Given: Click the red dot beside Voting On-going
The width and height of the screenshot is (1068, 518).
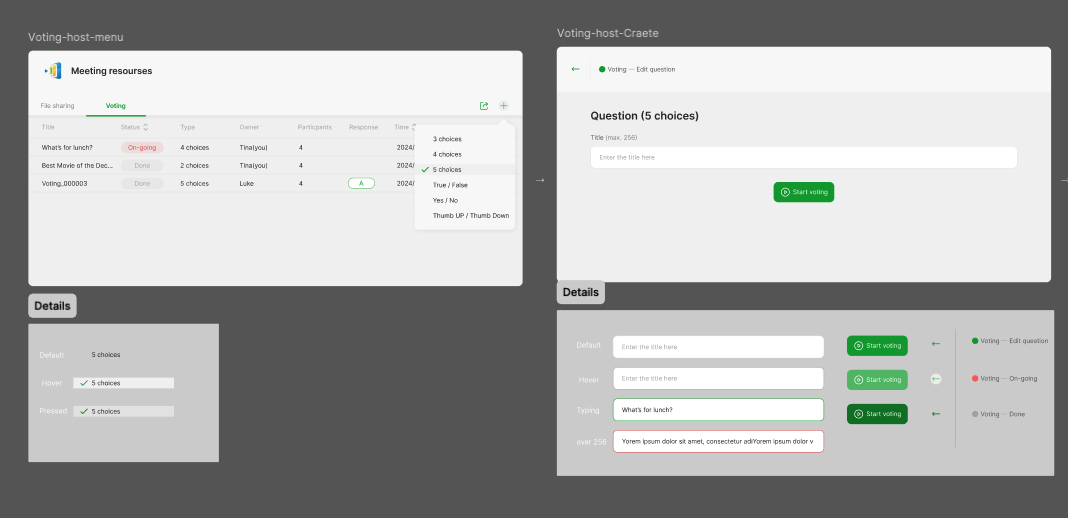Looking at the screenshot, I should tap(975, 379).
